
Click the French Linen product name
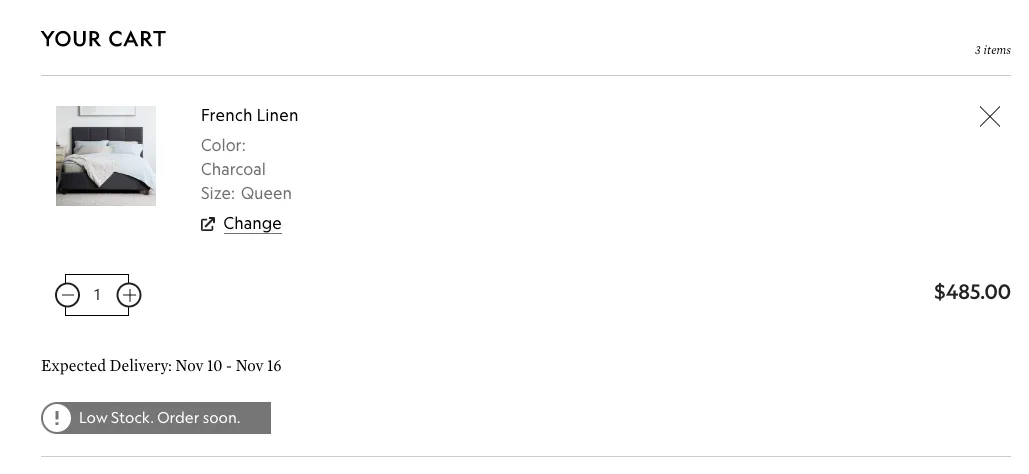pyautogui.click(x=249, y=116)
